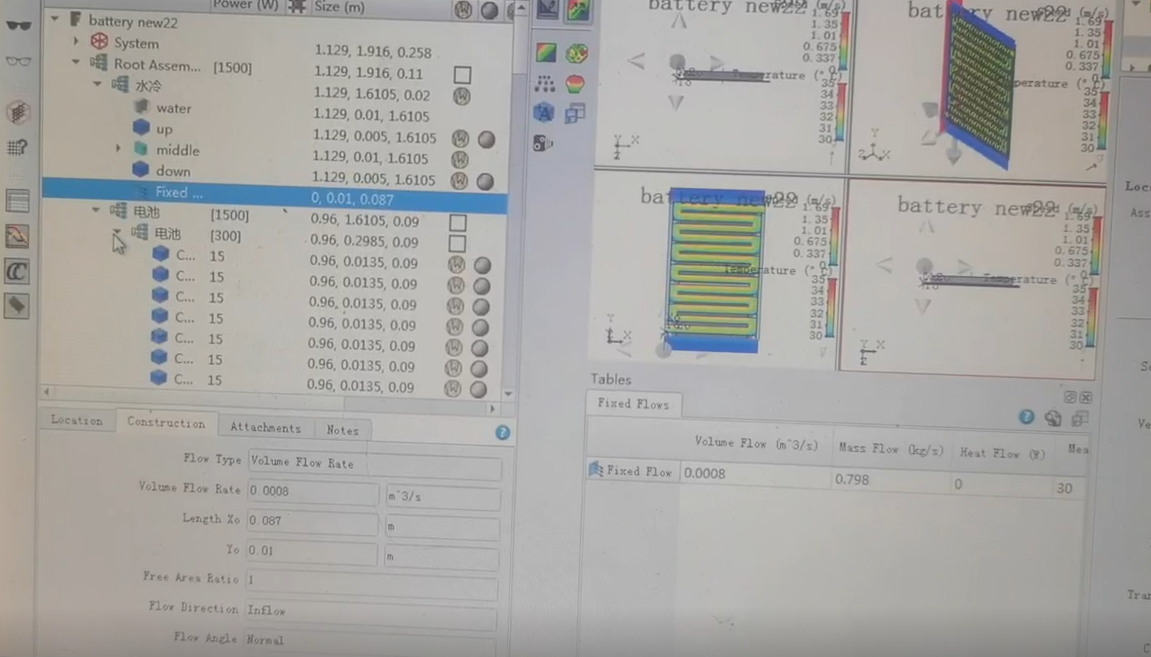Viewport: 1151px width, 657px height.
Task: Click the clear eyeglasses icon in left sidebar
Action: 18,61
